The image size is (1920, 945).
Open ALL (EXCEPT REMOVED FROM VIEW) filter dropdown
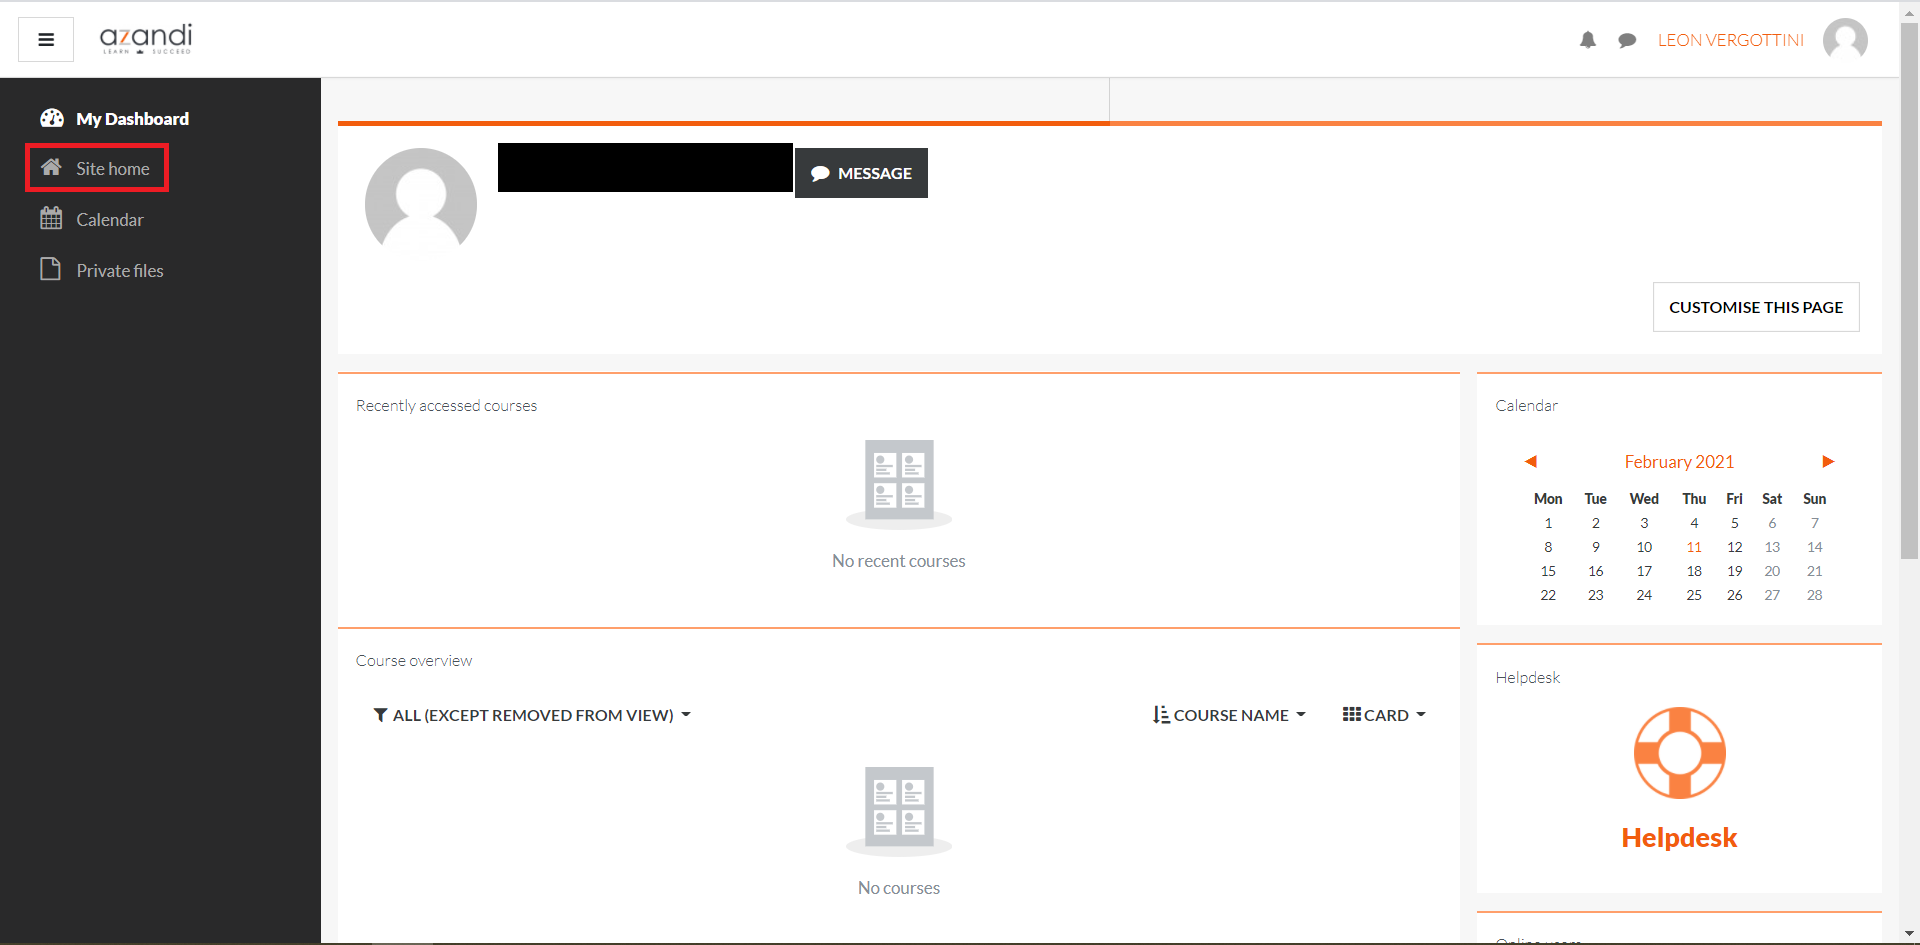[532, 715]
